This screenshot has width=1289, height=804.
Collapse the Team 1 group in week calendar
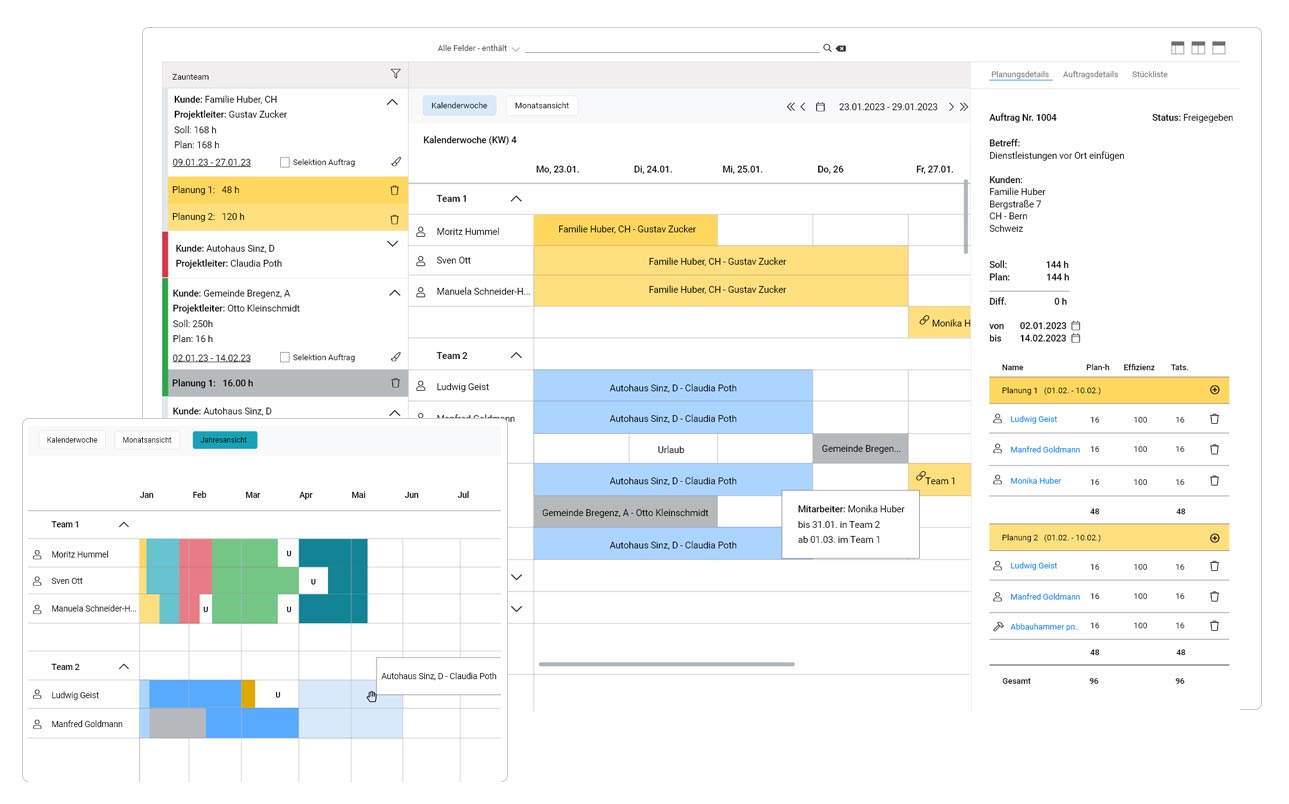pos(516,199)
